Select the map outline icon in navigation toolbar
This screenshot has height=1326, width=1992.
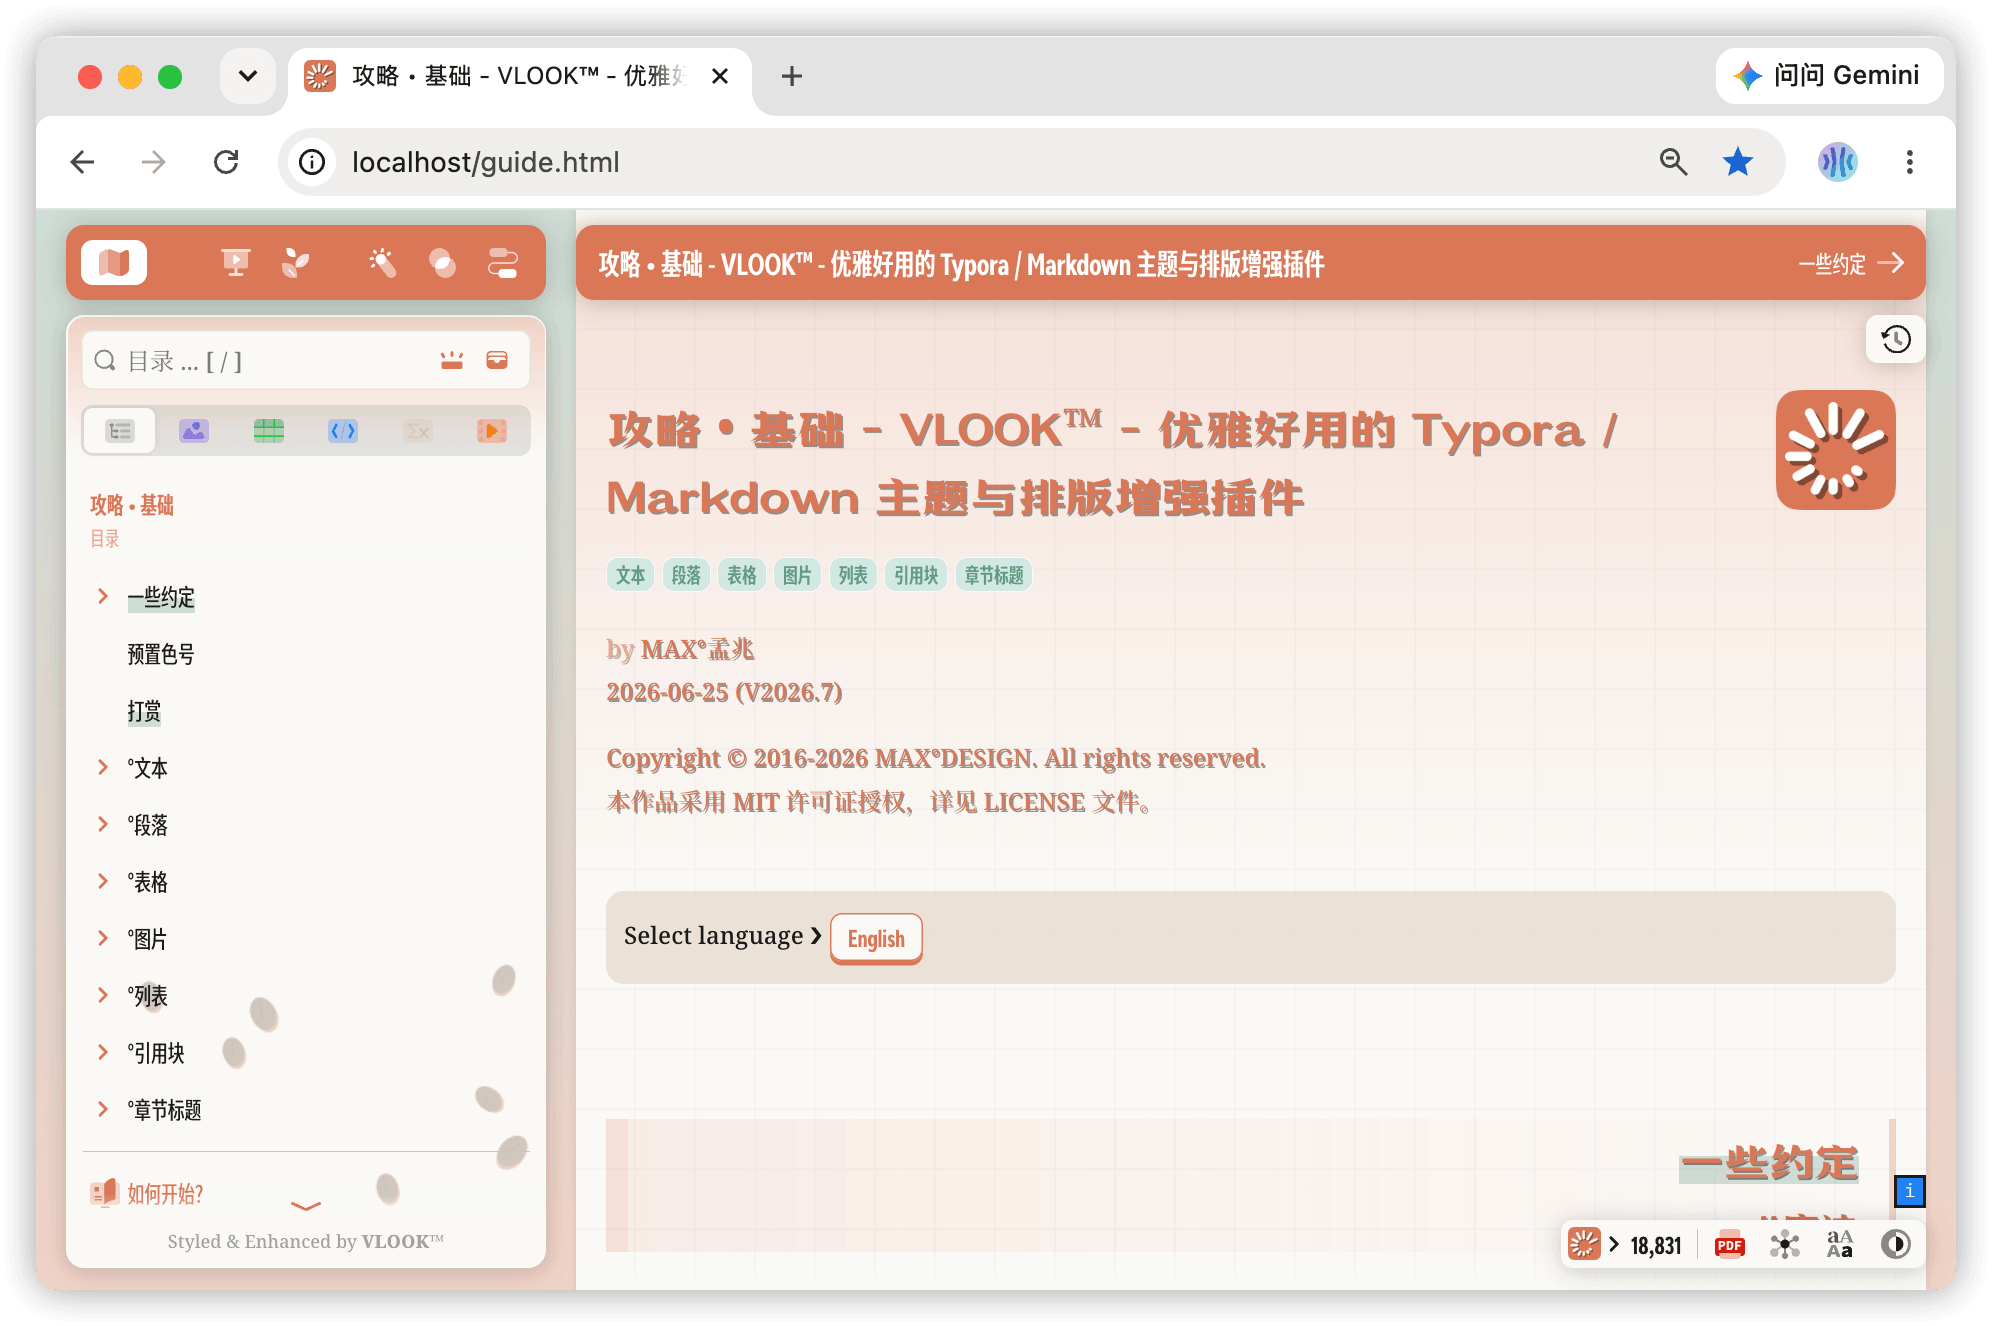pos(114,263)
